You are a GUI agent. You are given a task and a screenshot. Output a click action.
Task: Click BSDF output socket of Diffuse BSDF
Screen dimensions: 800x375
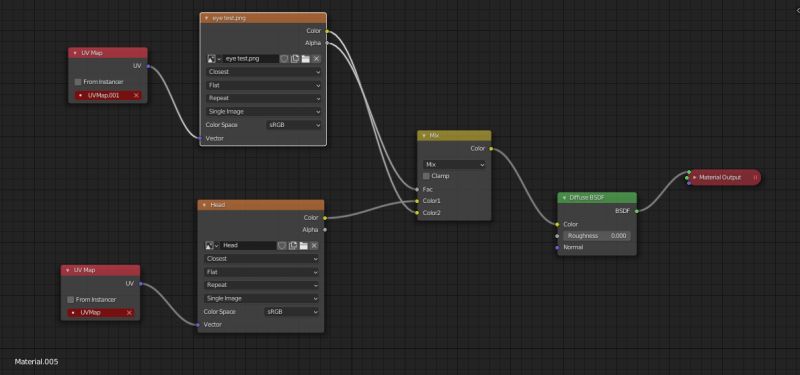tap(636, 211)
